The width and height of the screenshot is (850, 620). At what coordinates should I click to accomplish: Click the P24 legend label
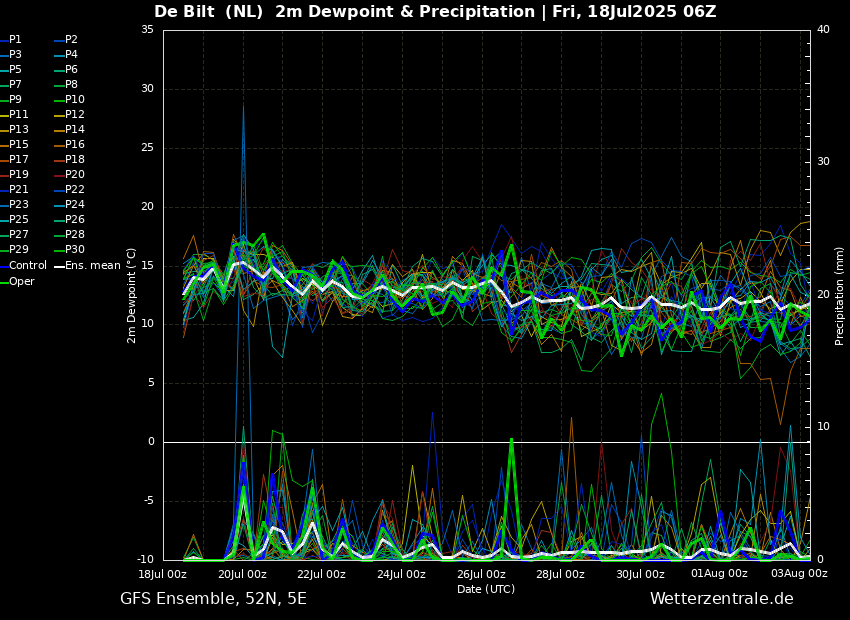click(75, 205)
